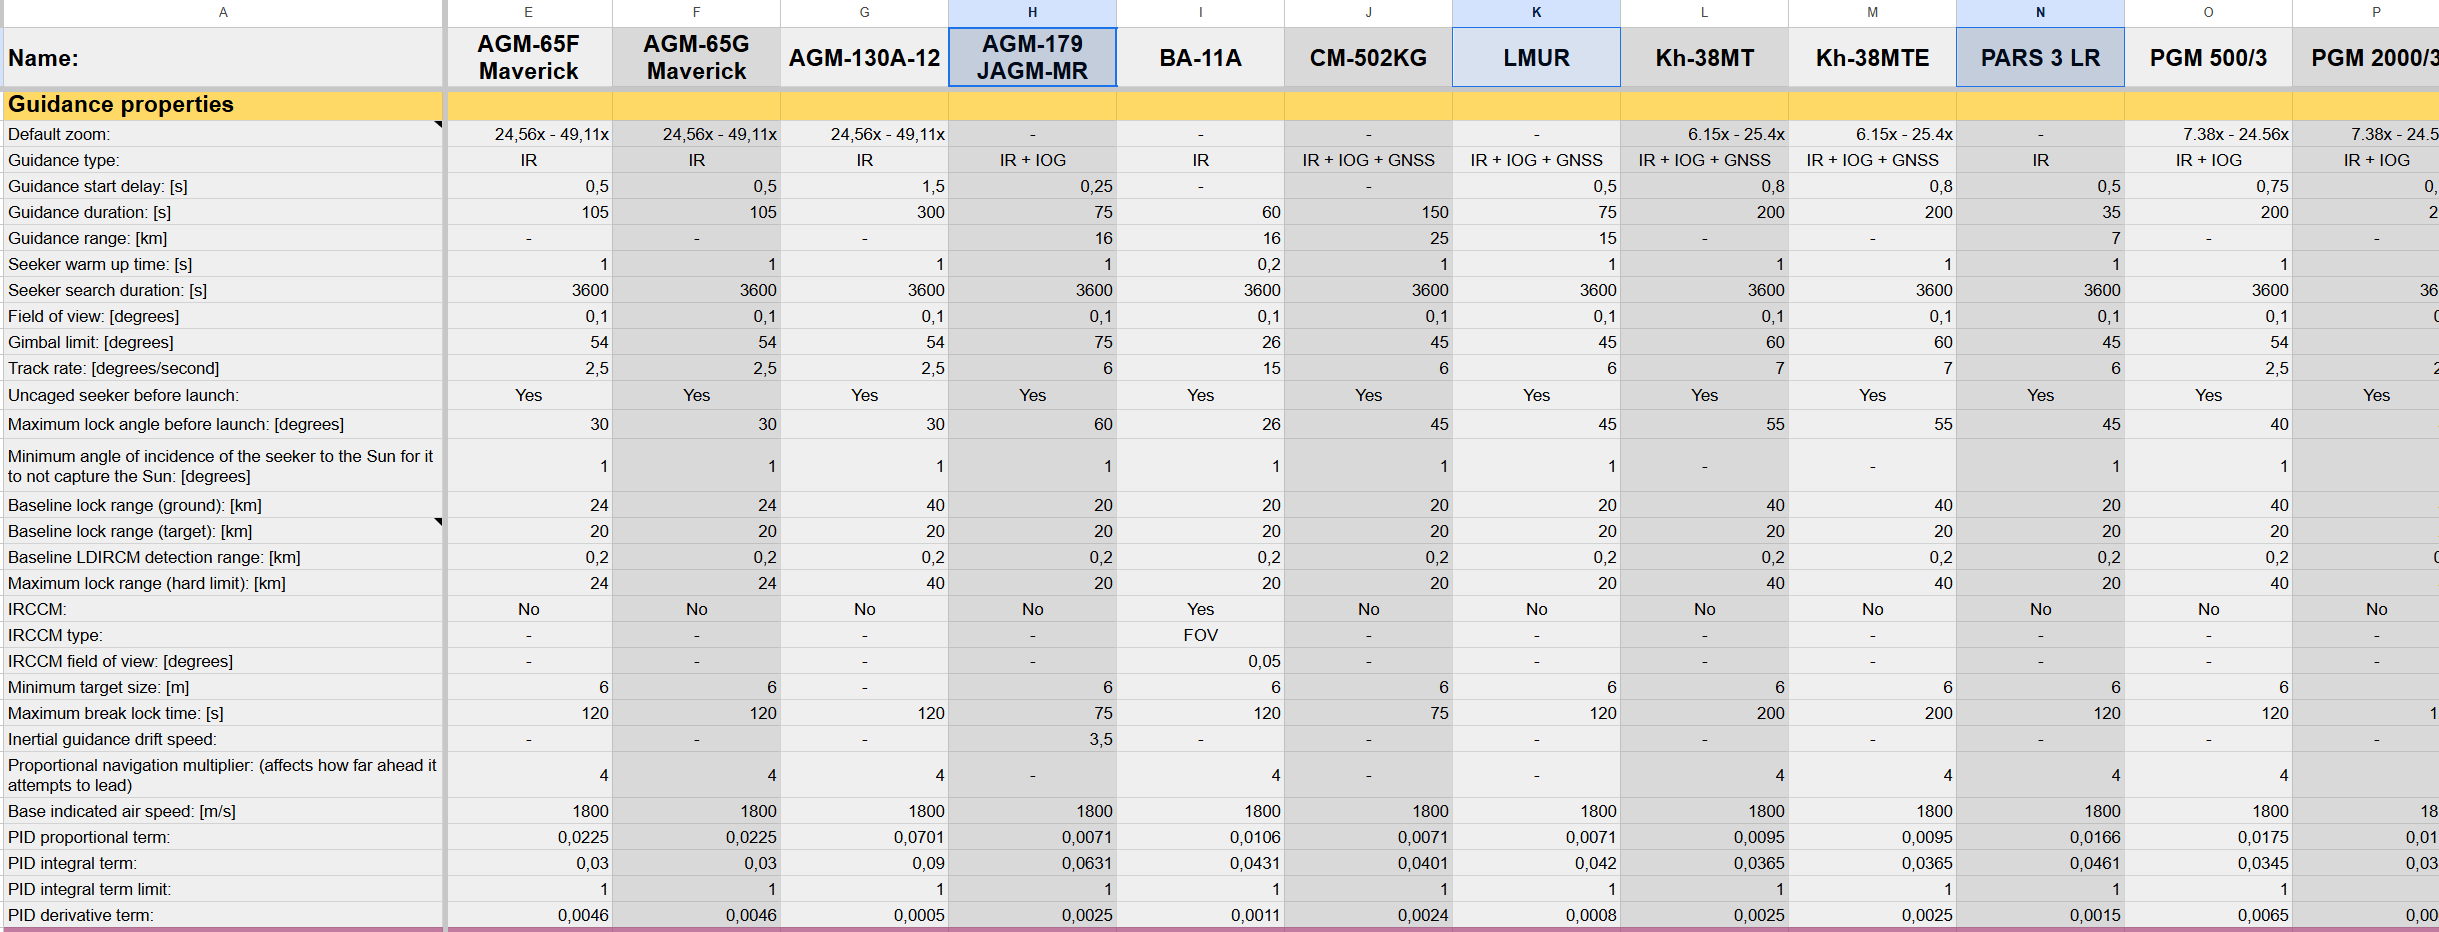Select CM-502KG guidance type cell
The width and height of the screenshot is (2439, 932).
pyautogui.click(x=1368, y=160)
